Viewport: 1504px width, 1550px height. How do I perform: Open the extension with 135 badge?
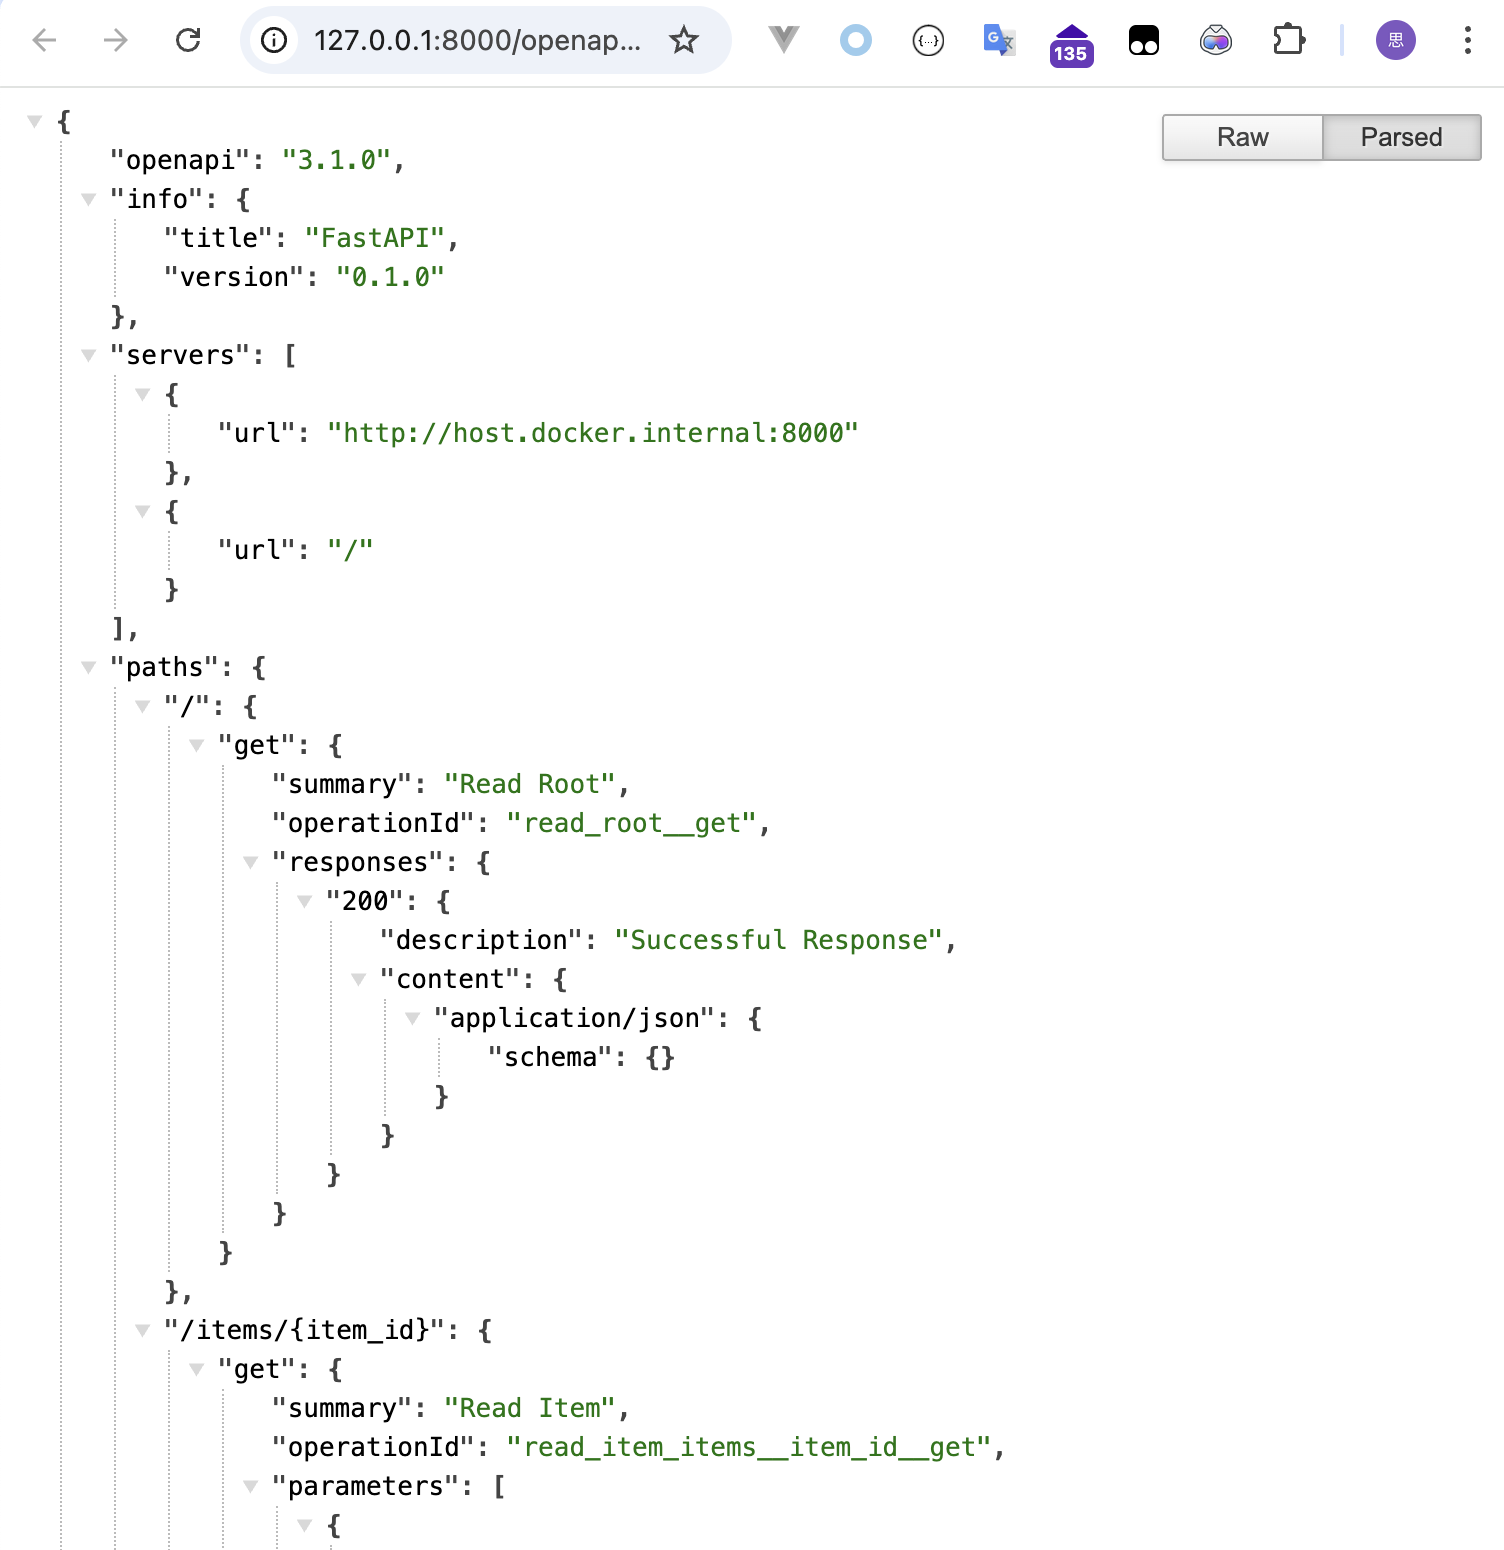(x=1071, y=45)
